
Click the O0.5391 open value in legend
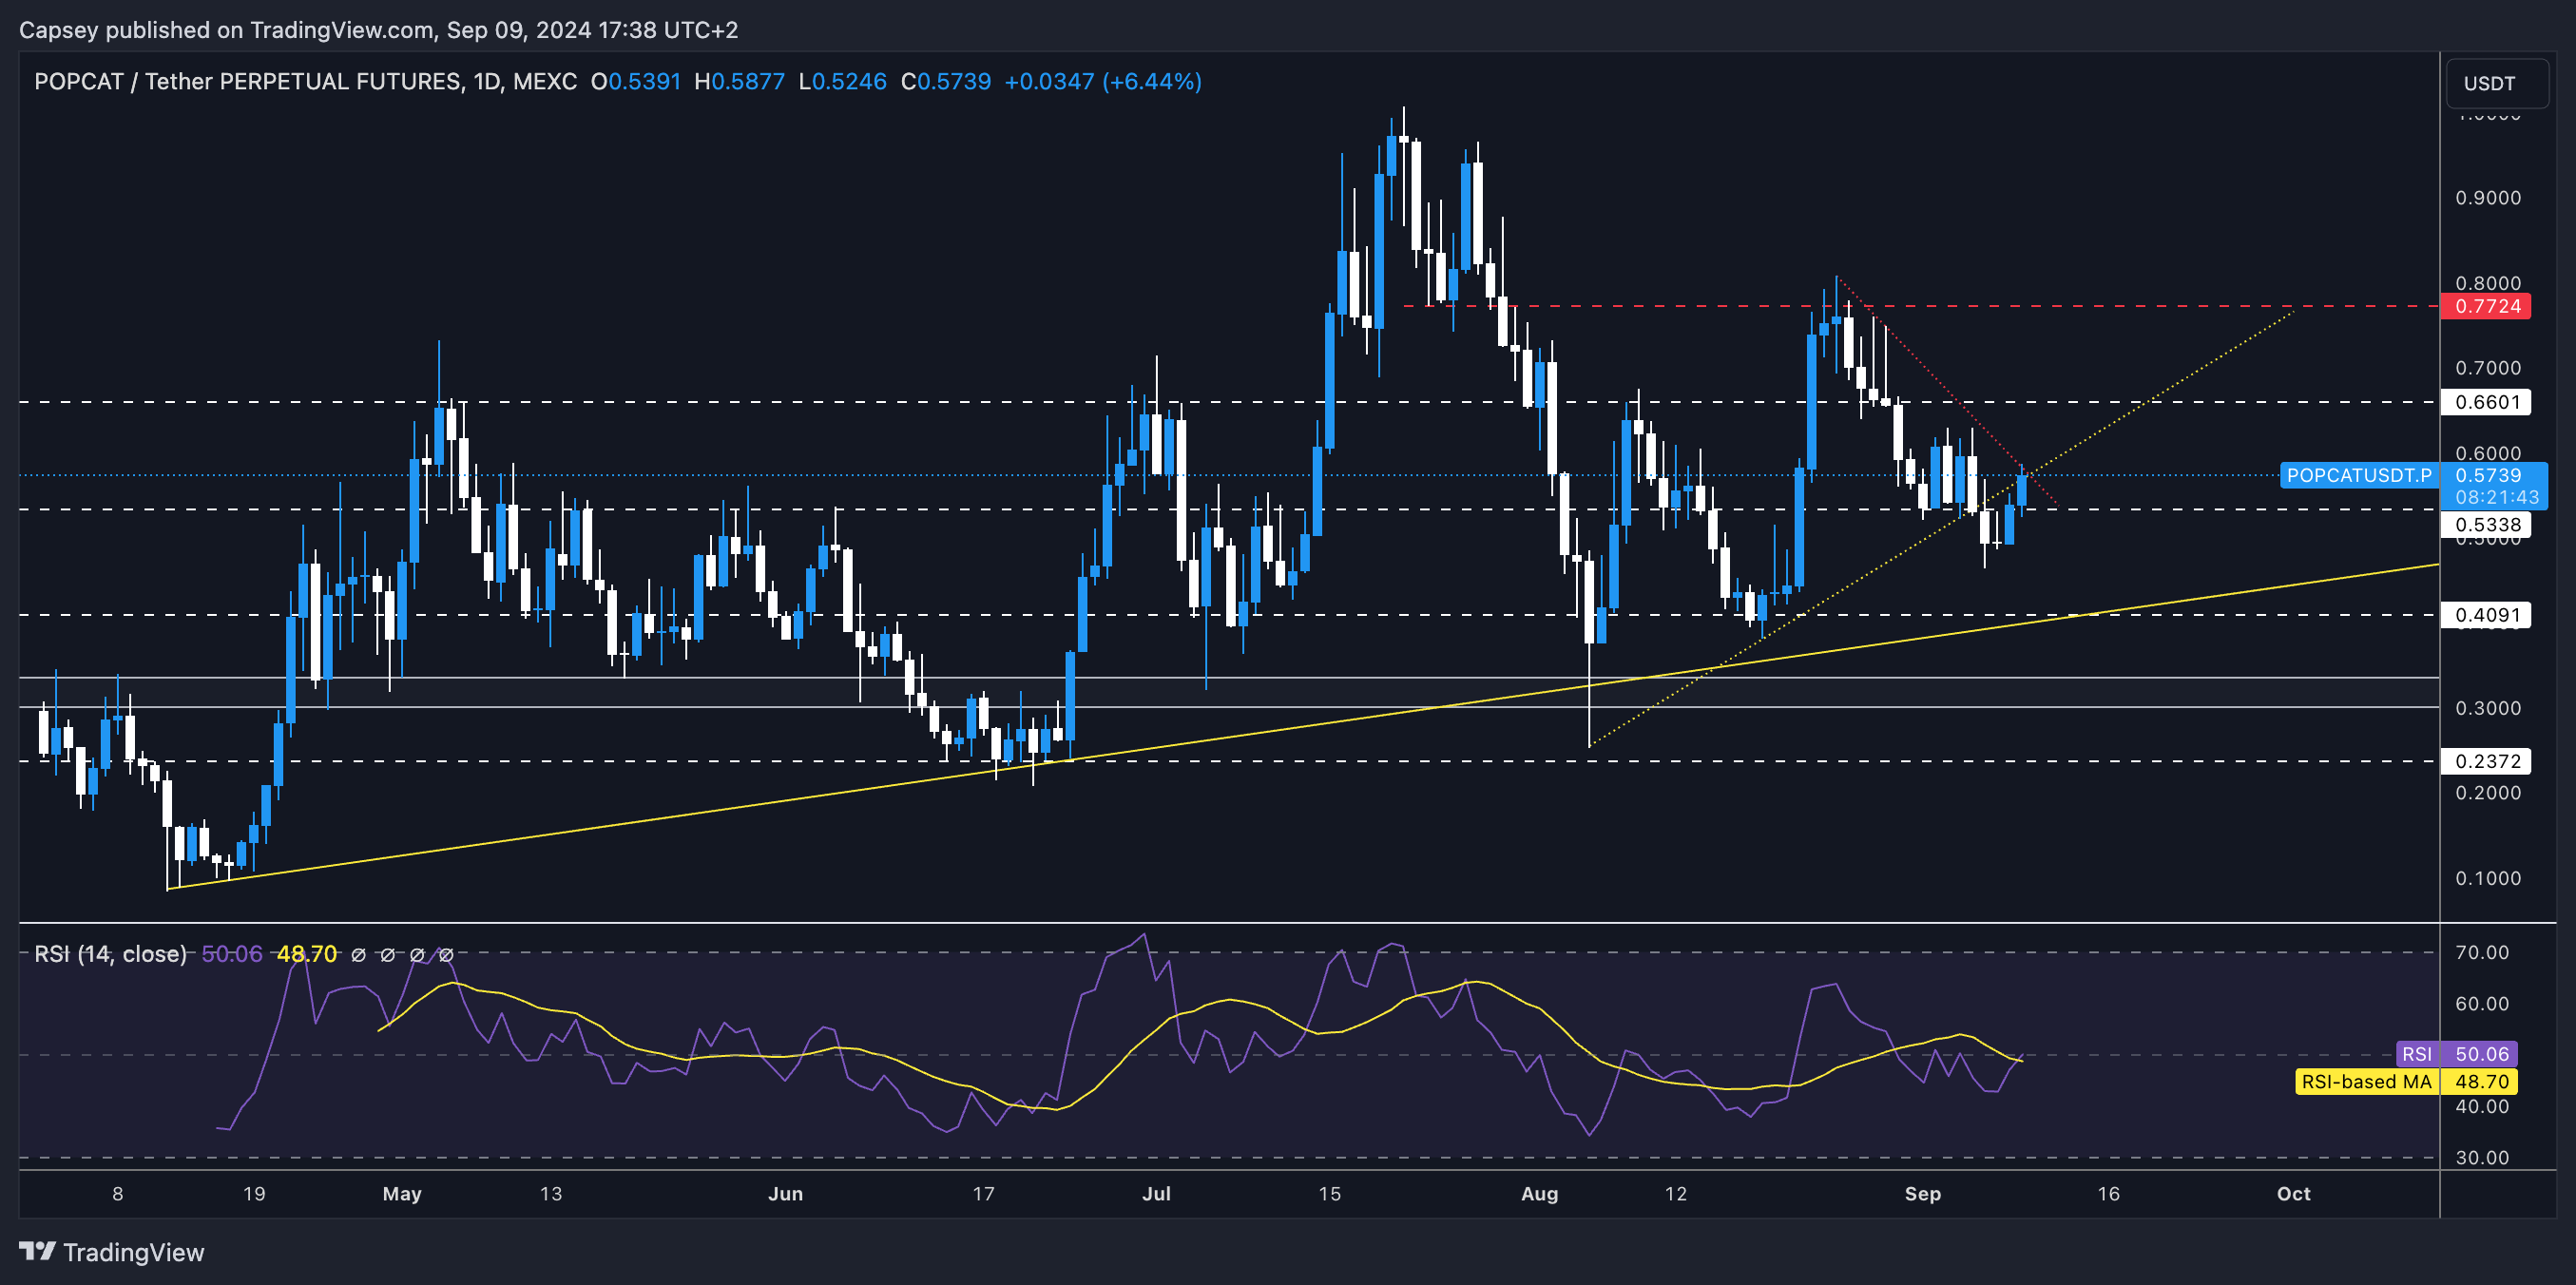(637, 82)
